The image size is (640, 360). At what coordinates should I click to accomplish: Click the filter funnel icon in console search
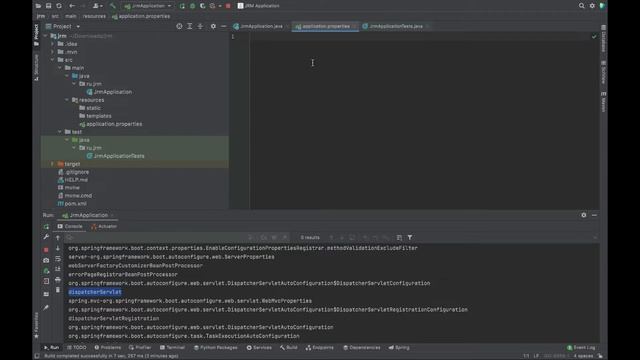[410, 237]
